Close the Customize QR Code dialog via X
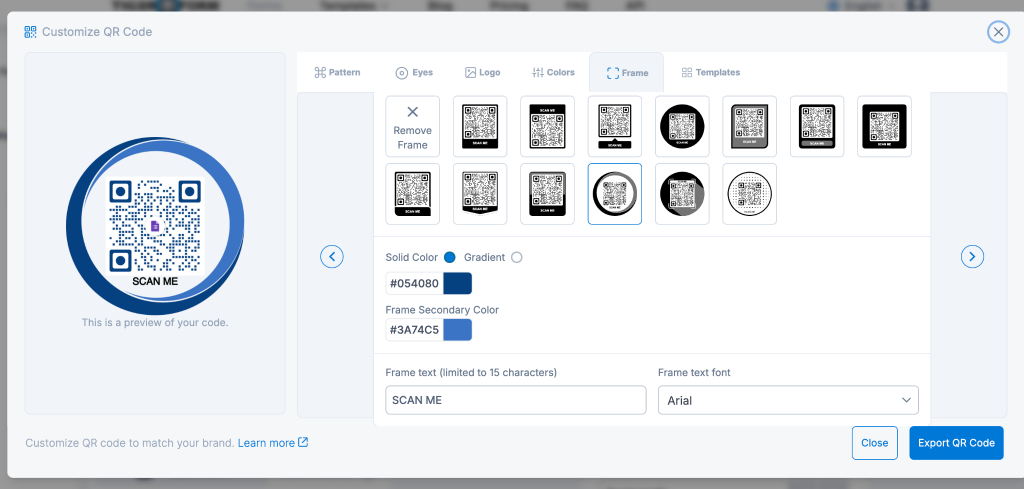 998,31
